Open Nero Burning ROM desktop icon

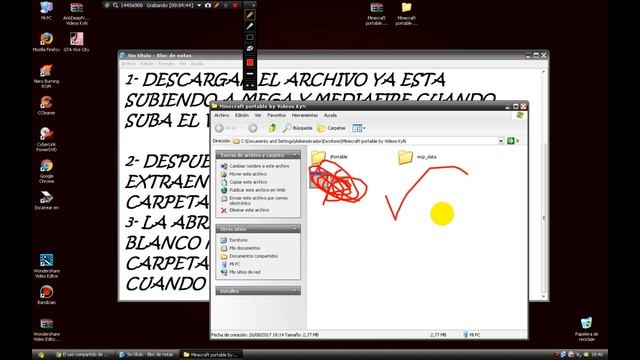pos(46,76)
